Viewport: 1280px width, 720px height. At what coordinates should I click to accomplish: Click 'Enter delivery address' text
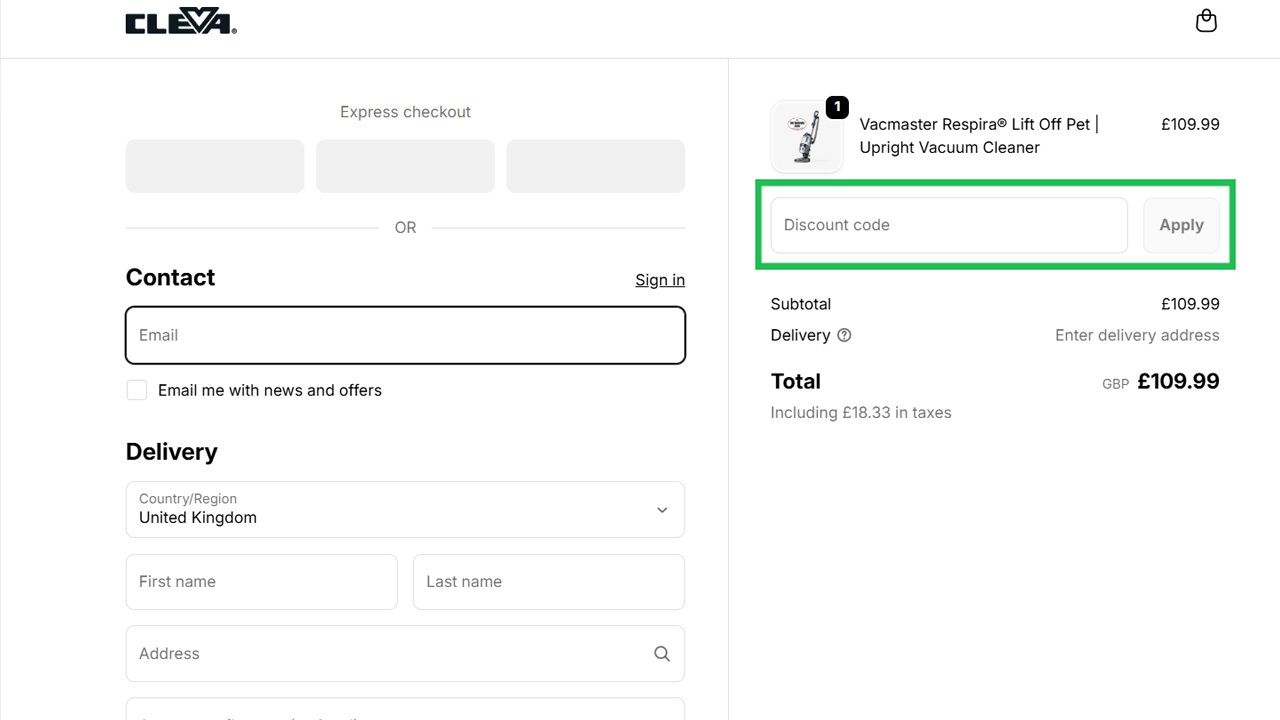1137,335
